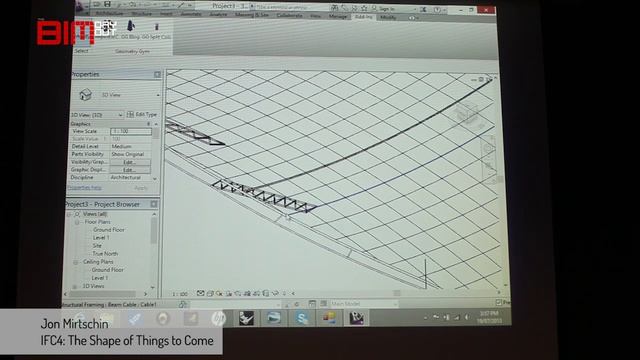Open the Insert ribbon tab
This screenshot has width=640, height=360.
[x=166, y=14]
